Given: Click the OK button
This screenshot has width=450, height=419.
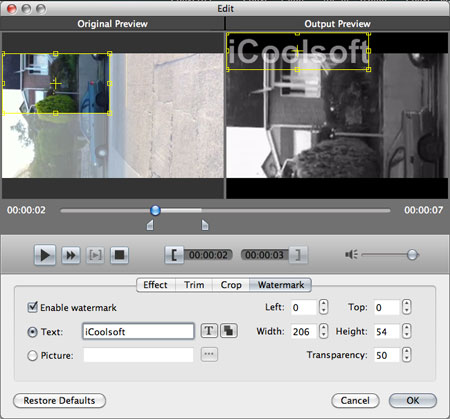Looking at the screenshot, I should (413, 401).
